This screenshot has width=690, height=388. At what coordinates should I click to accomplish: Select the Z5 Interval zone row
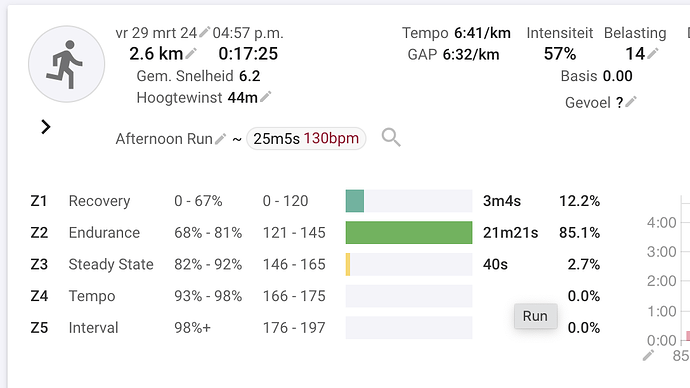coord(315,328)
